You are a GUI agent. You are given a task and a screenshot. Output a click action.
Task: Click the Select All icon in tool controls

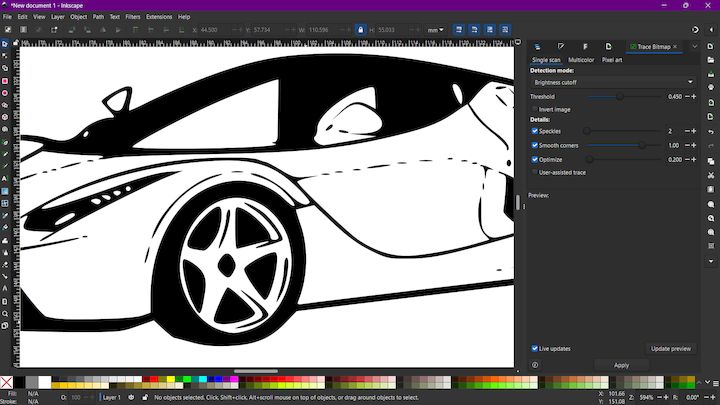8,30
